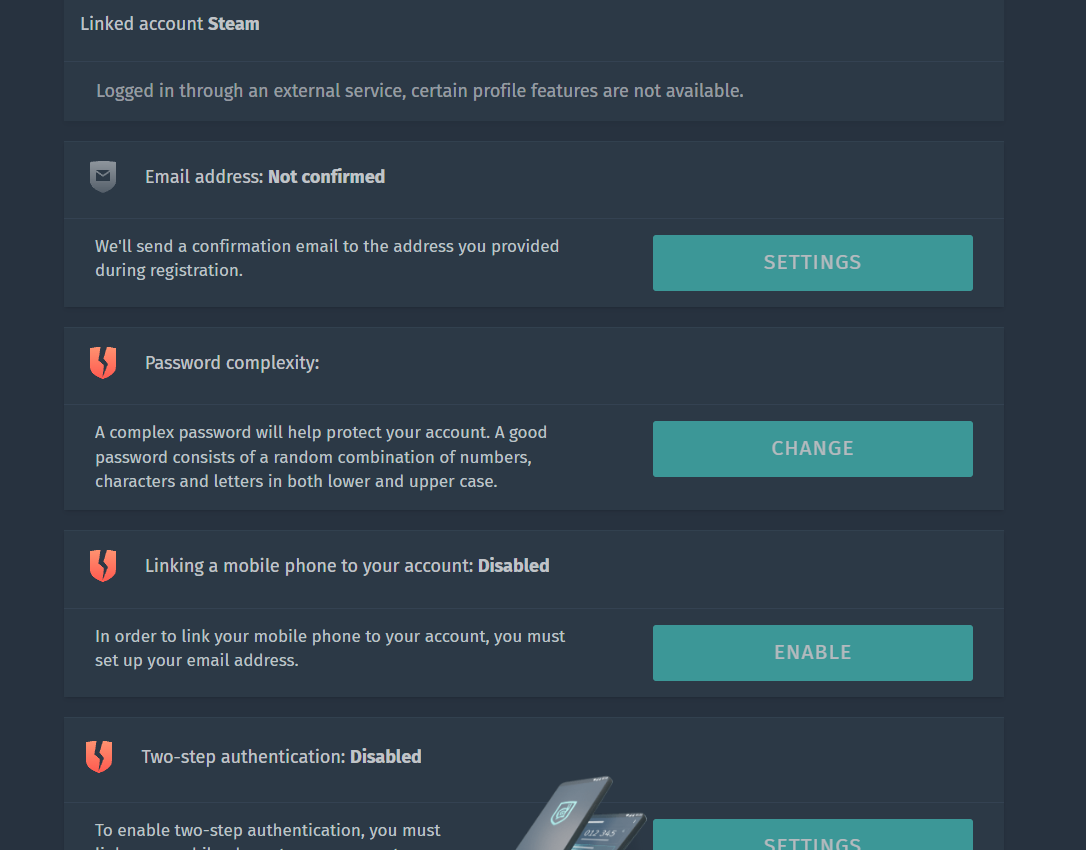Click the 'Linked account Steam' header
Screen dimensions: 1086x850
170,24
